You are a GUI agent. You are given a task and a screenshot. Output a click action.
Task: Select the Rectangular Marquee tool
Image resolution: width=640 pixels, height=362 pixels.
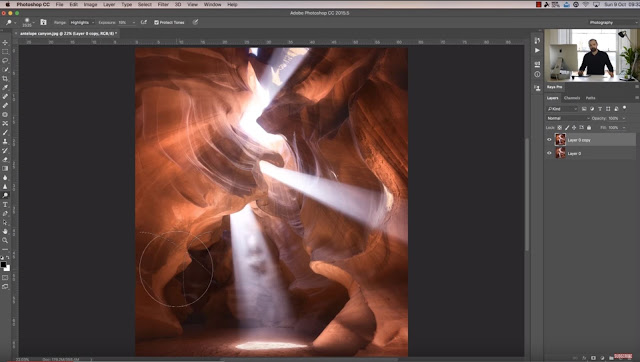click(5, 51)
